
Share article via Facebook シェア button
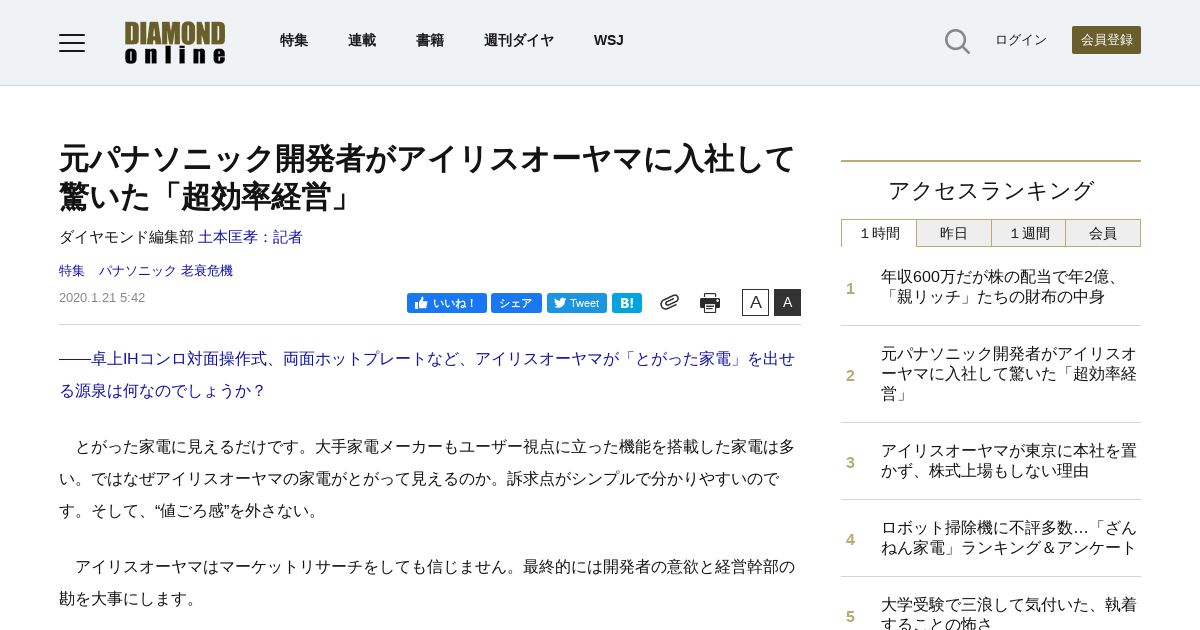516,303
